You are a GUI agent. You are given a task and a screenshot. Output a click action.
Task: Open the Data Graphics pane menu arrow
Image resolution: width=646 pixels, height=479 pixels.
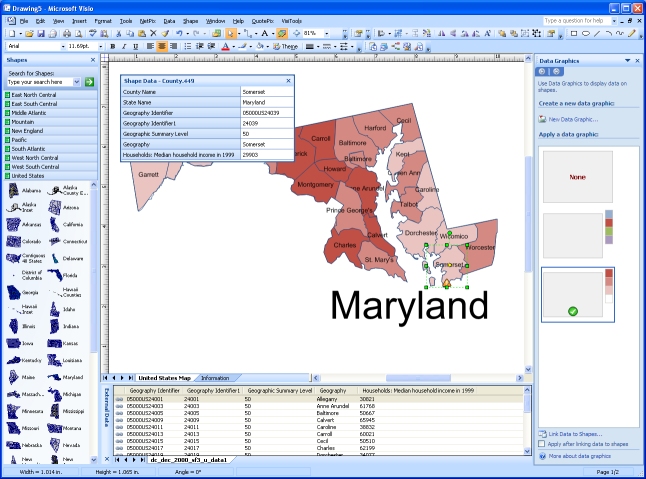point(627,61)
